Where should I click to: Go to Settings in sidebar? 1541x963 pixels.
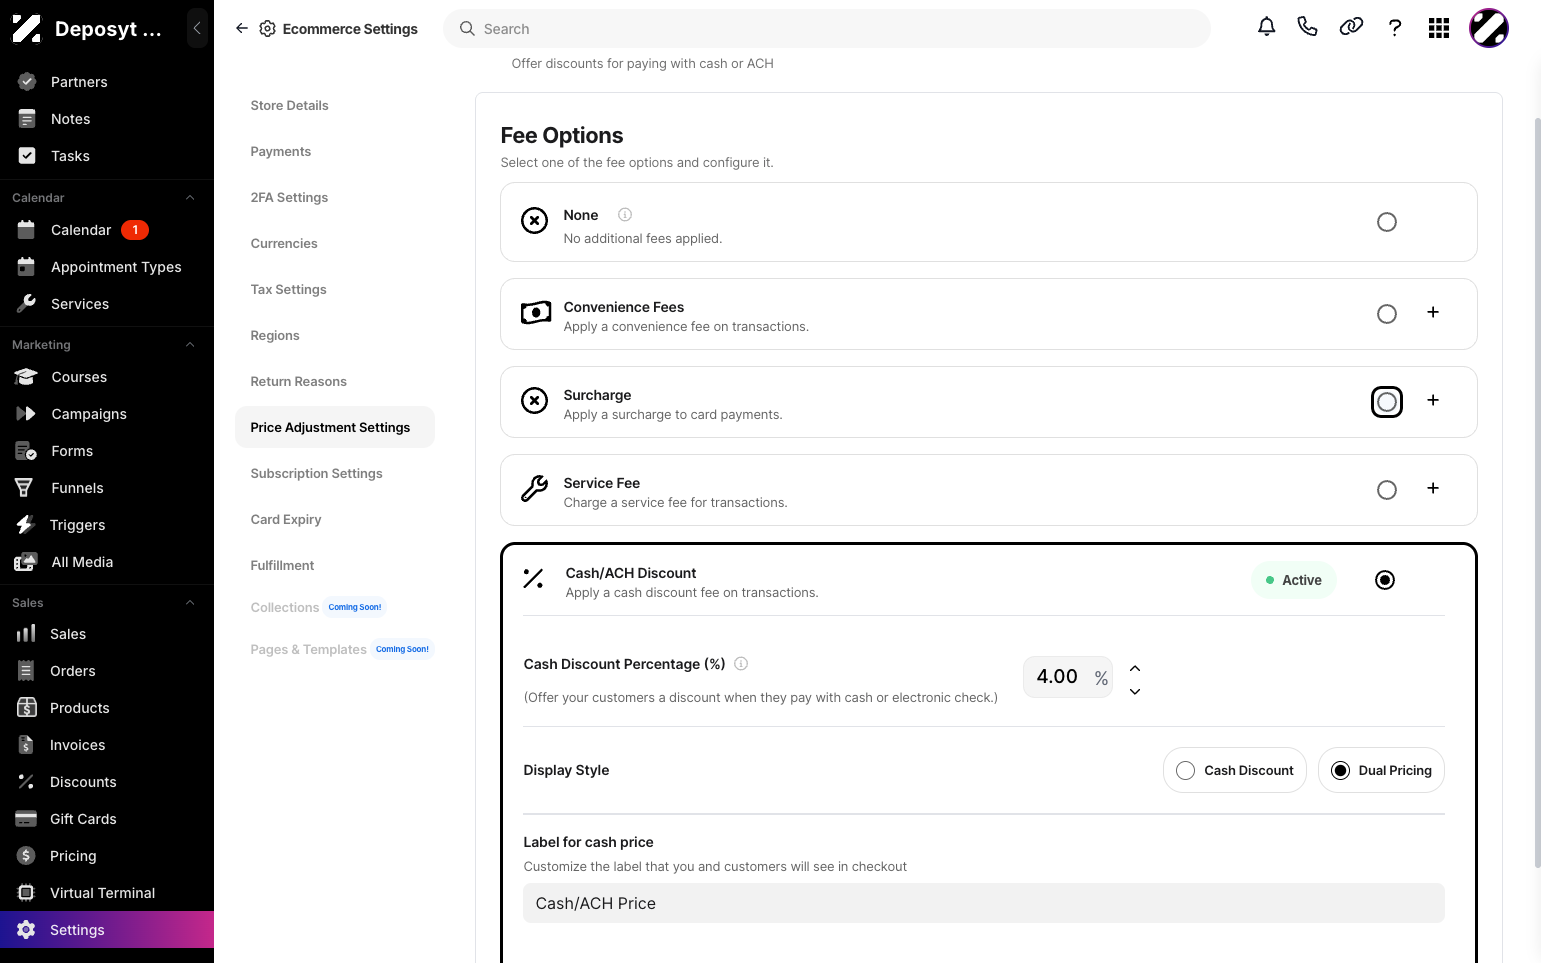107,930
